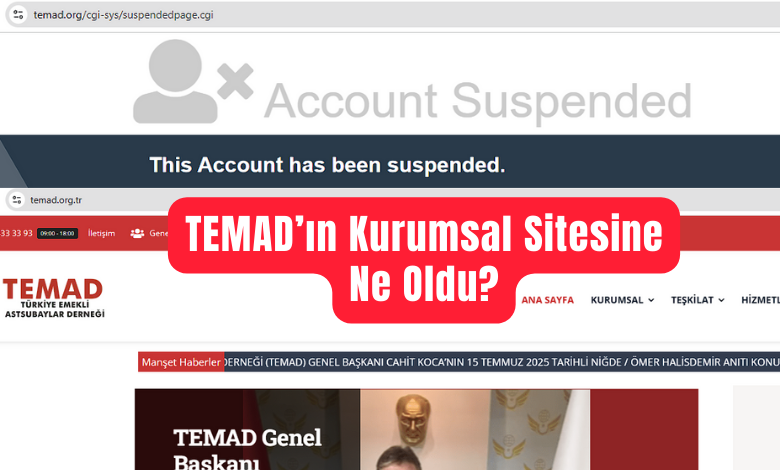Viewport: 780px width, 470px height.
Task: Open the TEMAD Genel Başkanı slider banner
Action: click(416, 430)
